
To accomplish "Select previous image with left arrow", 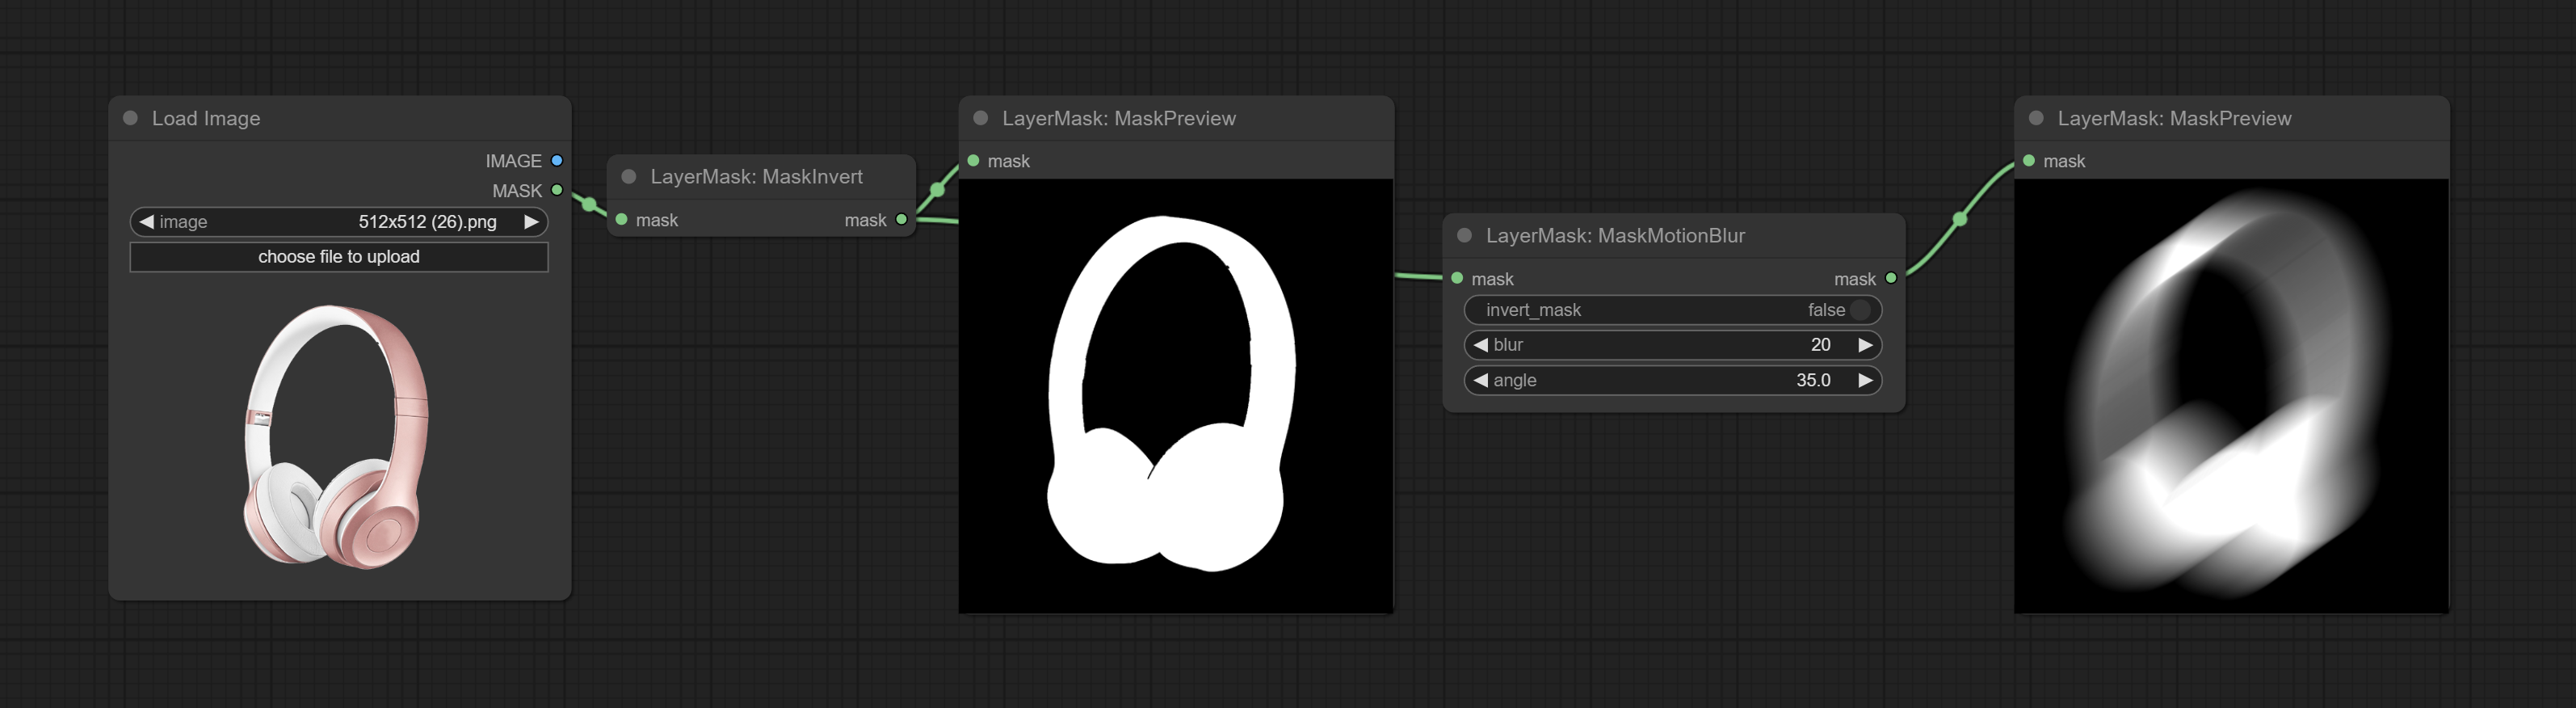I will 147,222.
